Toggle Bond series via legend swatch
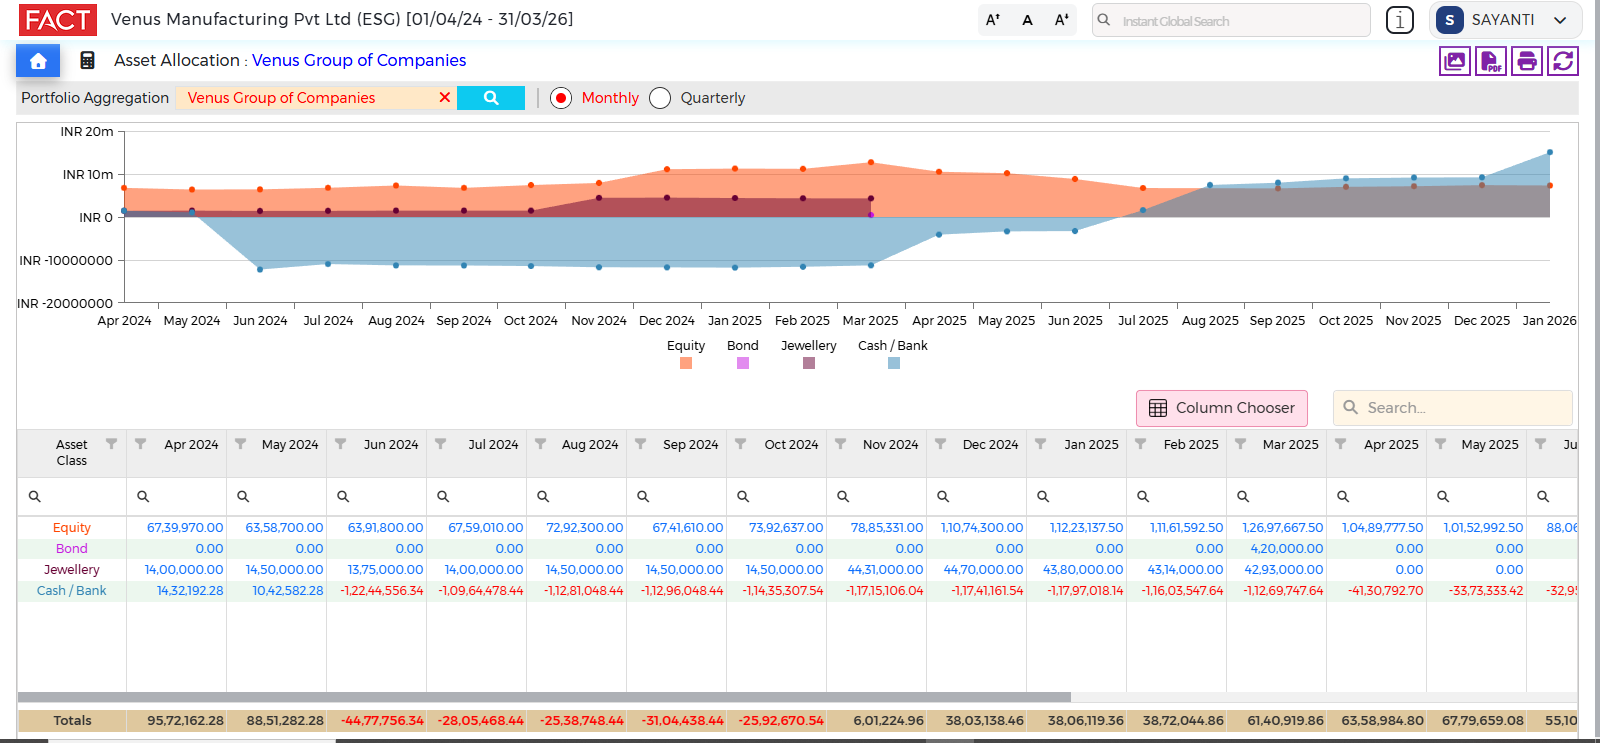Viewport: 1600px width, 743px height. [743, 363]
